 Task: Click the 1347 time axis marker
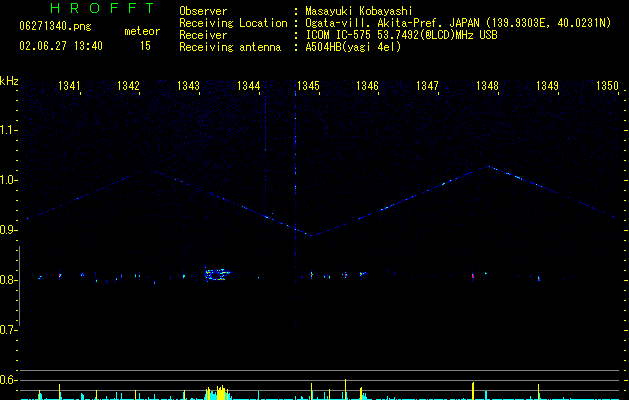[428, 86]
